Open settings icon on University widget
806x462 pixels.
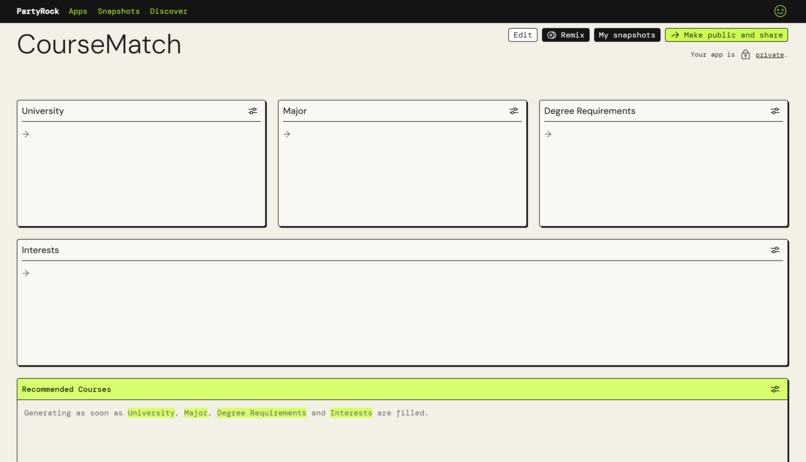pyautogui.click(x=252, y=111)
